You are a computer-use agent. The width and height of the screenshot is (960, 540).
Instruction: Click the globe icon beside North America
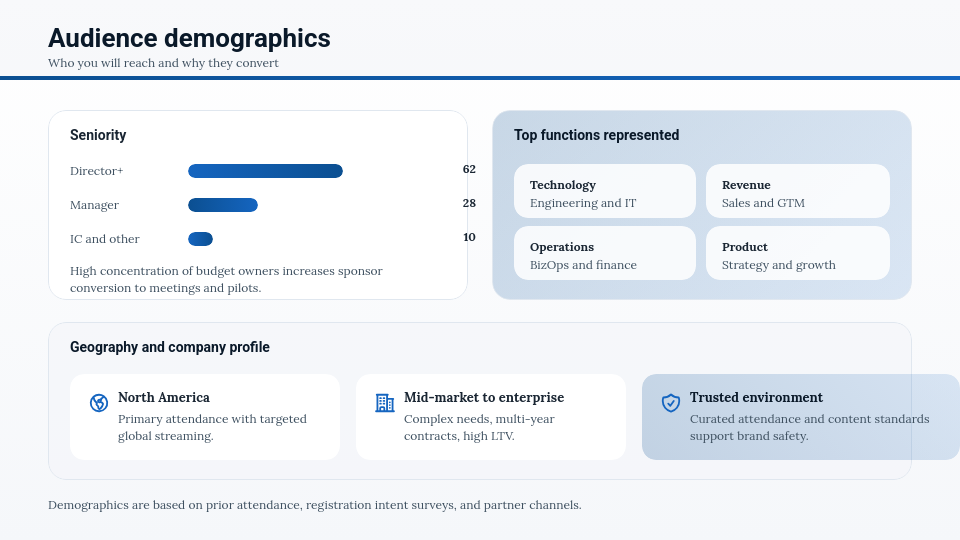(99, 403)
